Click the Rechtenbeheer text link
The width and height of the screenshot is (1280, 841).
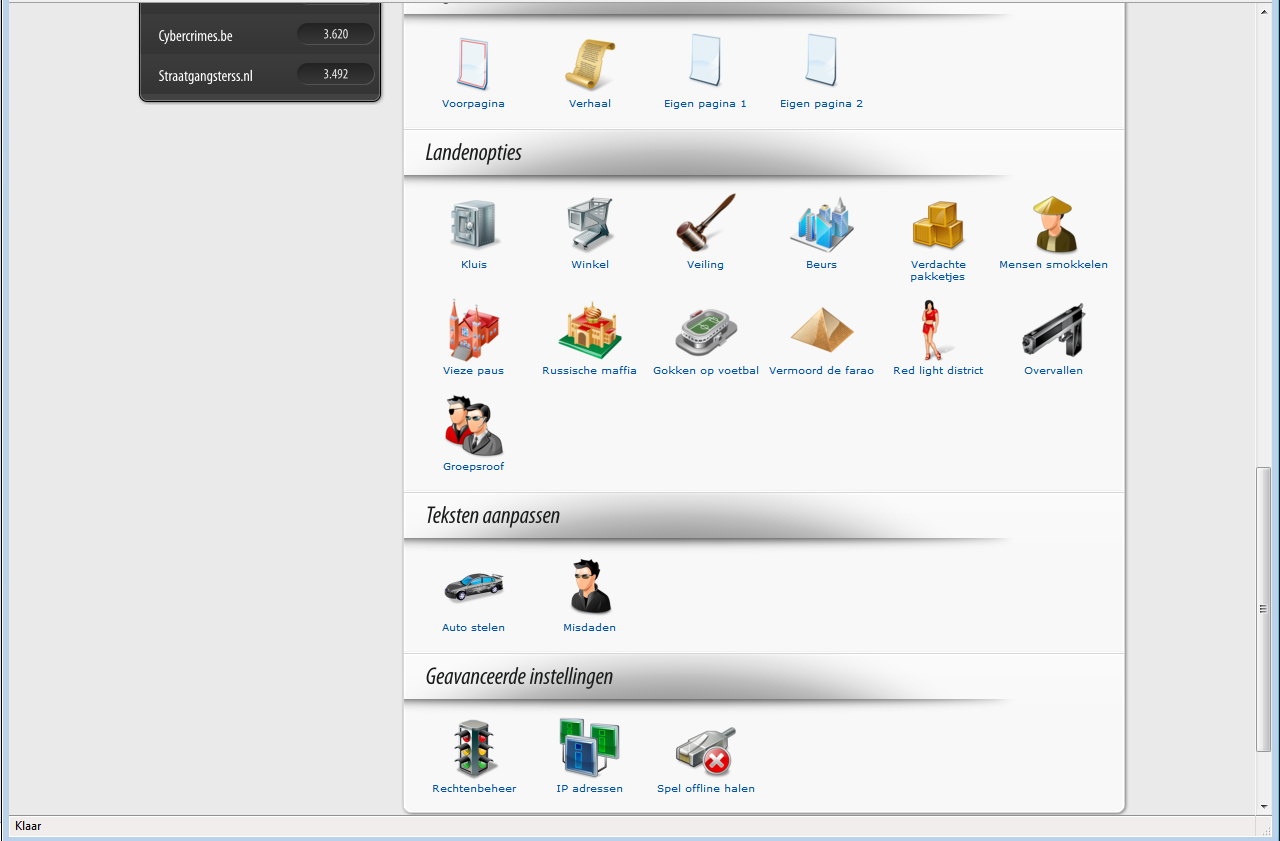coord(474,789)
